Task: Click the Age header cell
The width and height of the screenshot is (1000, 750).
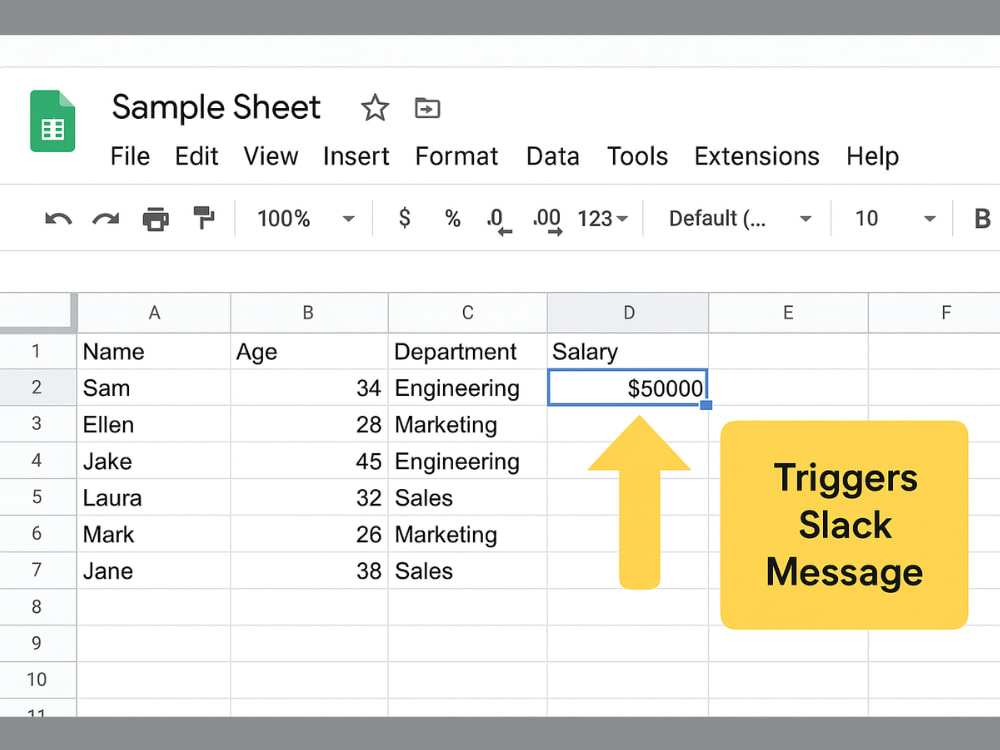Action: pyautogui.click(x=309, y=351)
